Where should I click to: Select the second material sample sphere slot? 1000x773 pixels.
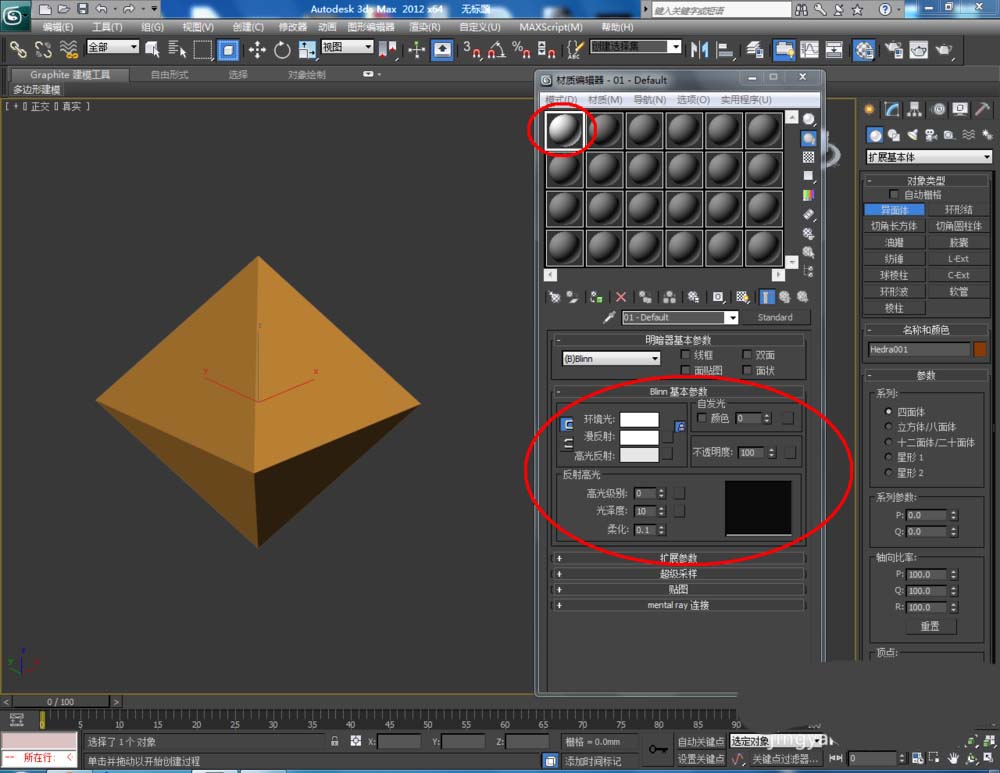[x=605, y=130]
